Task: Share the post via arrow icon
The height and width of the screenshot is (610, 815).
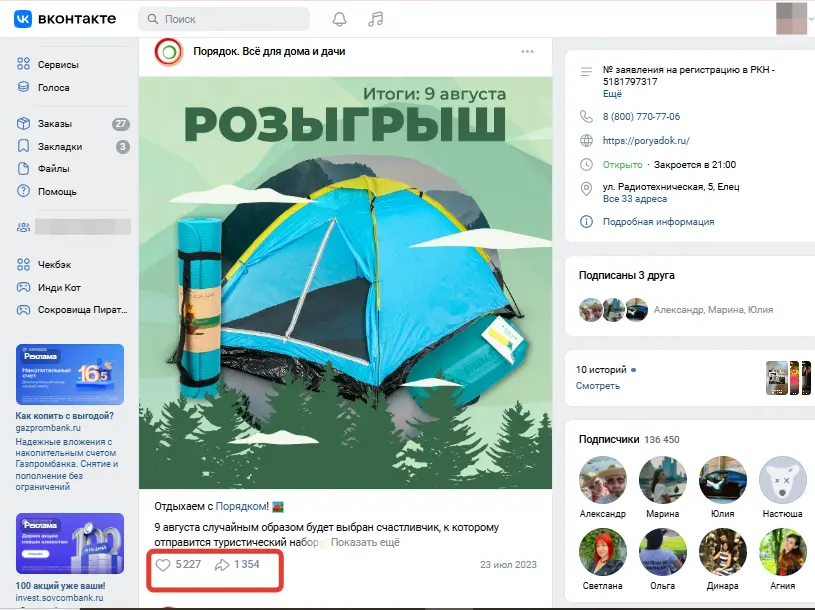Action: pos(222,565)
